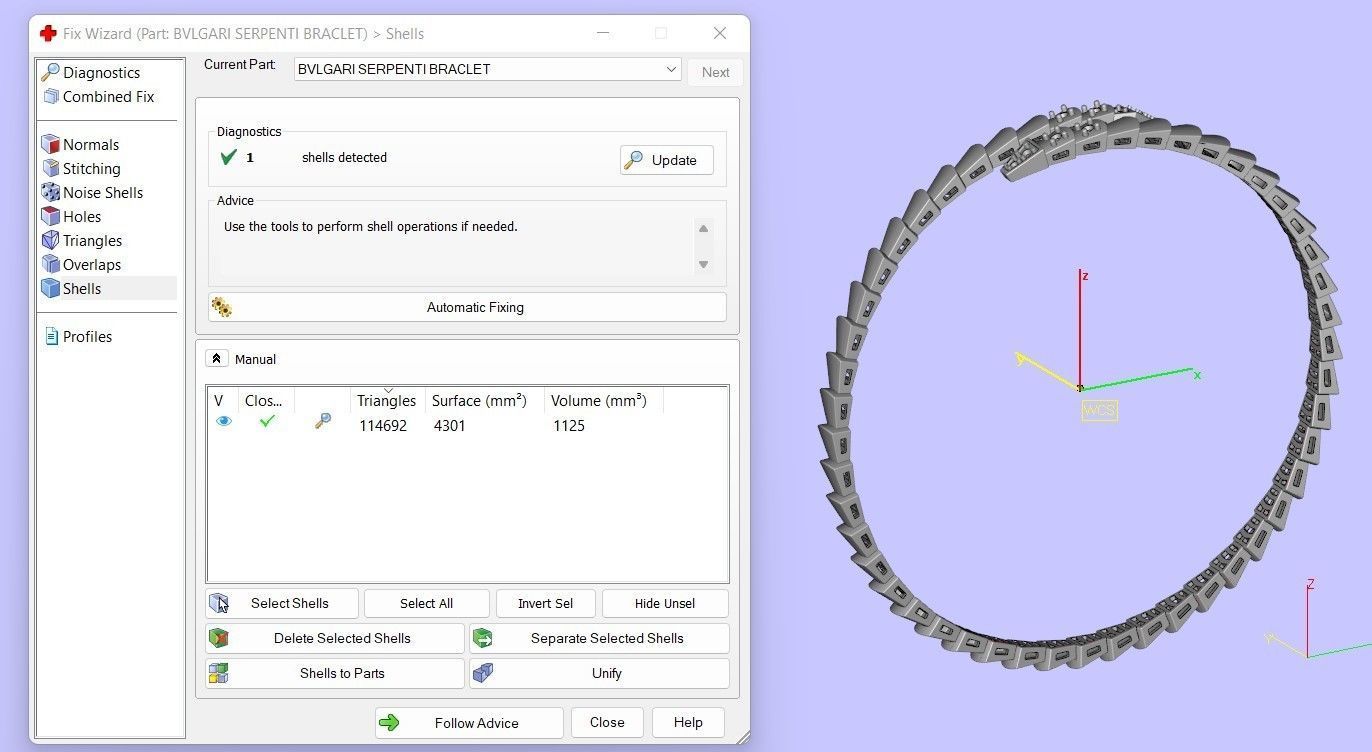Click the WCS label in viewport
The width and height of the screenshot is (1372, 752).
[1099, 410]
